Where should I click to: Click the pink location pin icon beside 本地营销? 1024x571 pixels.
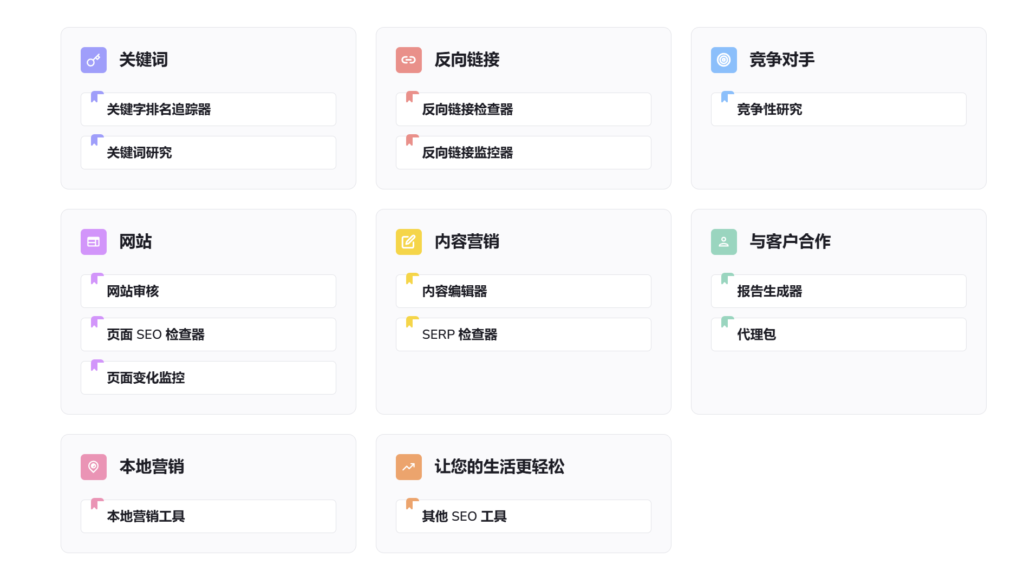click(x=93, y=467)
